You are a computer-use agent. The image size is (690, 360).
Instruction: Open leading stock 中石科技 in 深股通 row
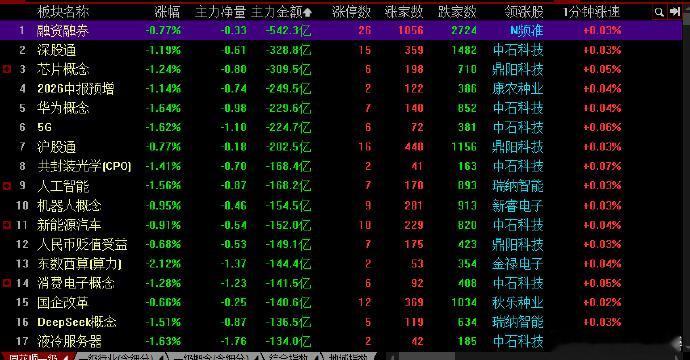[x=518, y=50]
